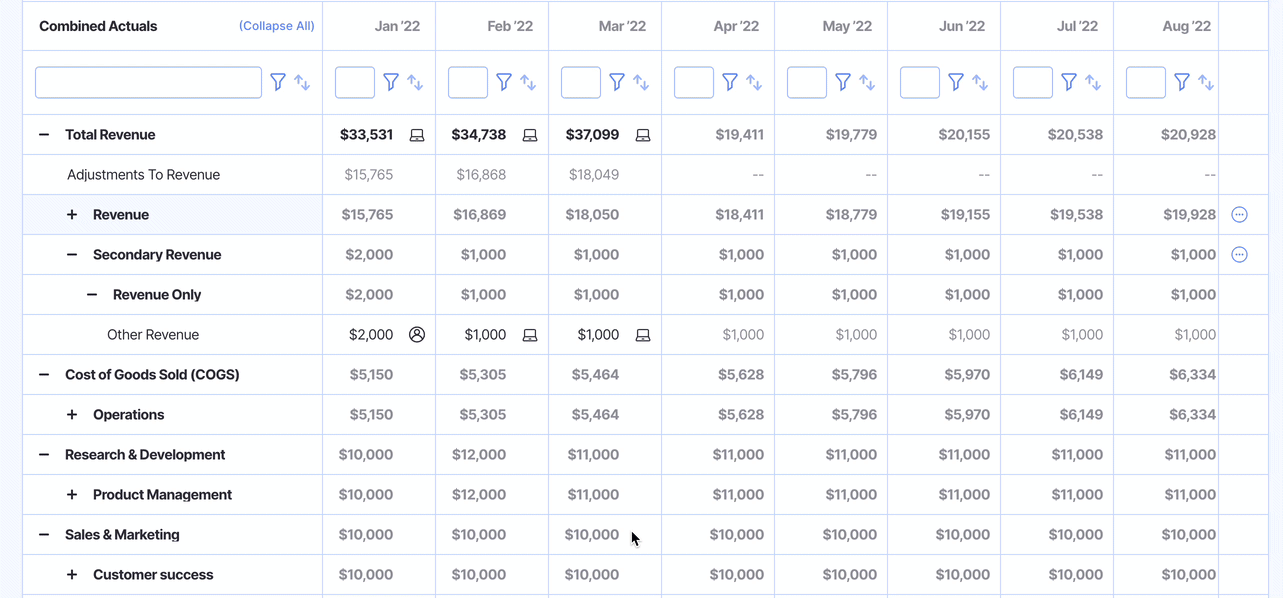Image resolution: width=1283 pixels, height=598 pixels.
Task: Click laptop icon beside Total Revenue Jan value
Action: click(417, 135)
